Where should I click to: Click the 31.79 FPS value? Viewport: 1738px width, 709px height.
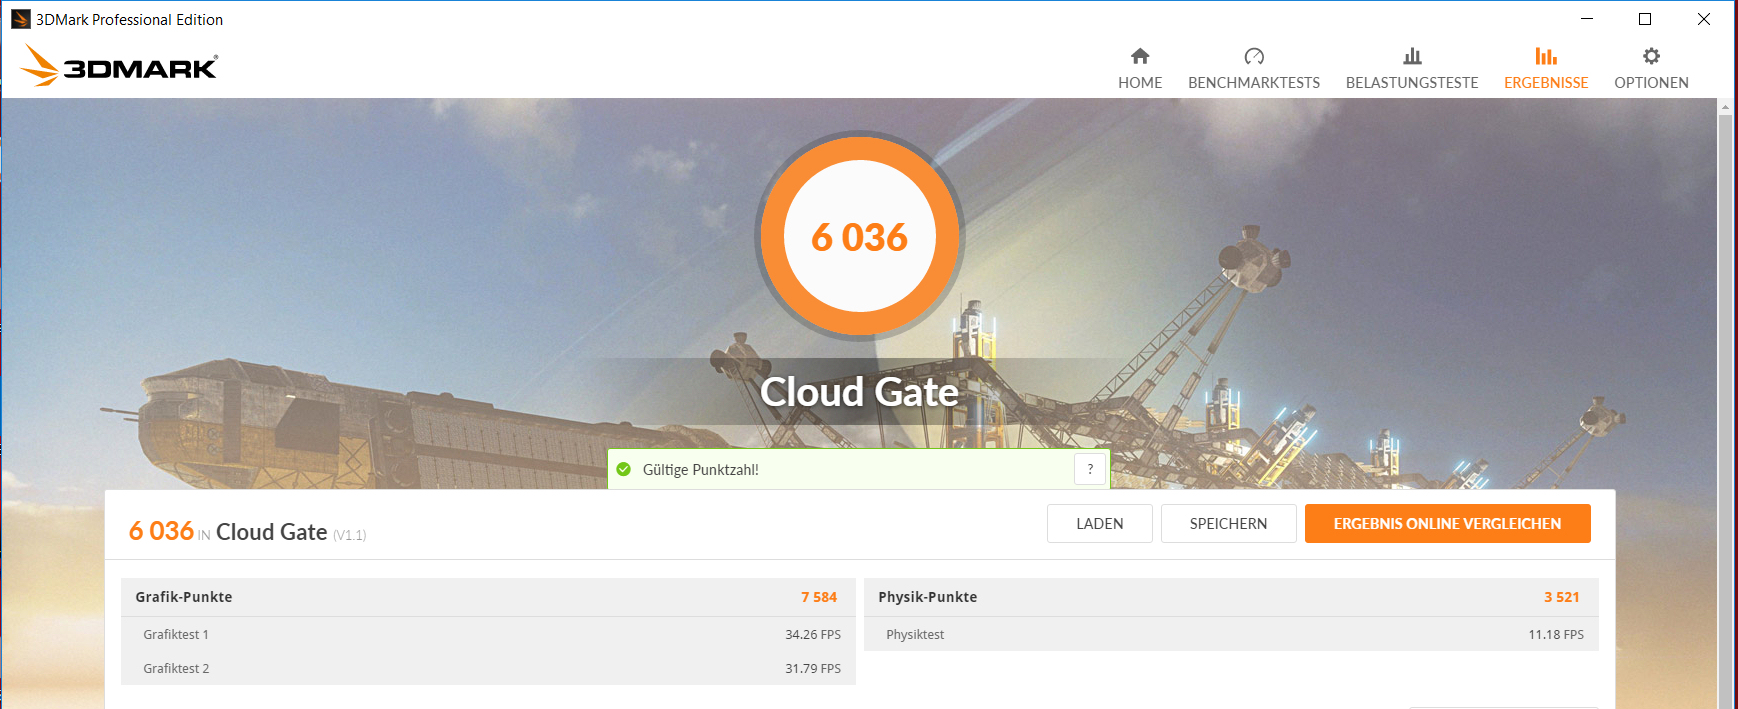(813, 669)
